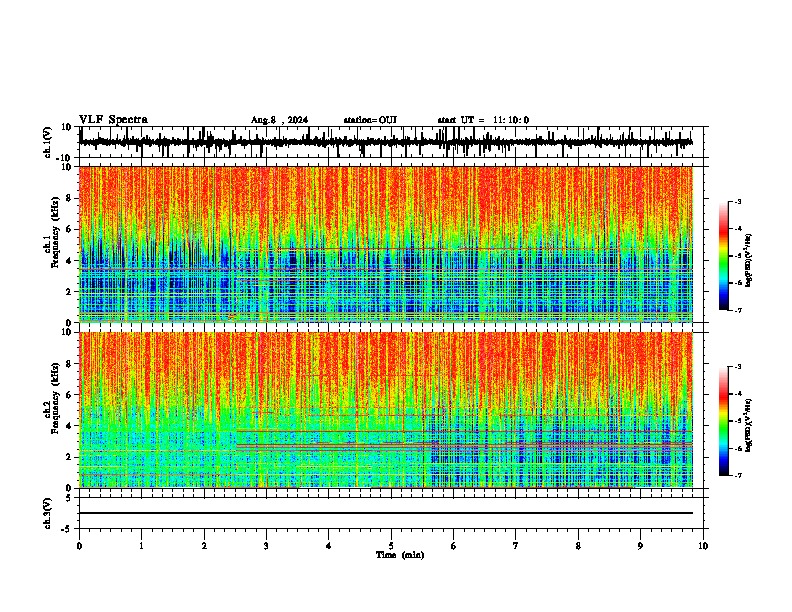
Task: Click time axis tick label "1"
Action: click(142, 546)
